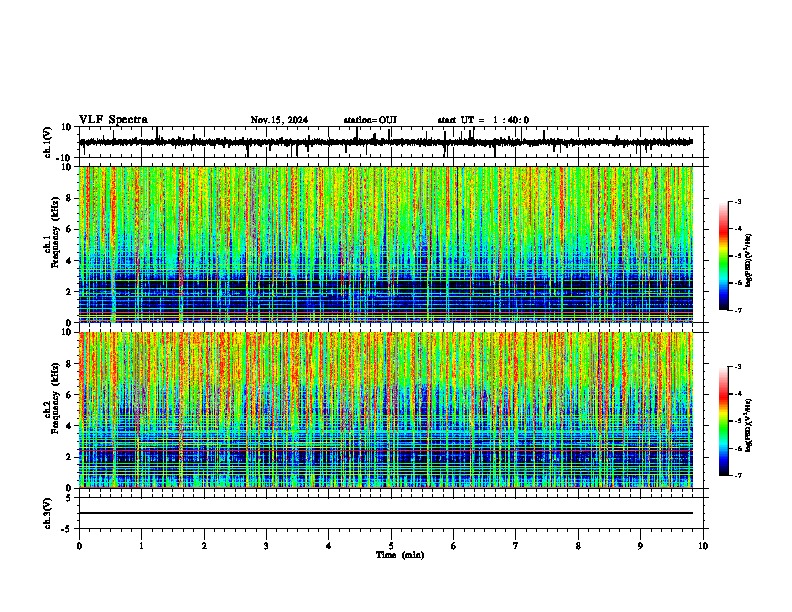Viewport: 792px width, 612px height.
Task: Click the time-axis tick label "0"
Action: [x=79, y=546]
